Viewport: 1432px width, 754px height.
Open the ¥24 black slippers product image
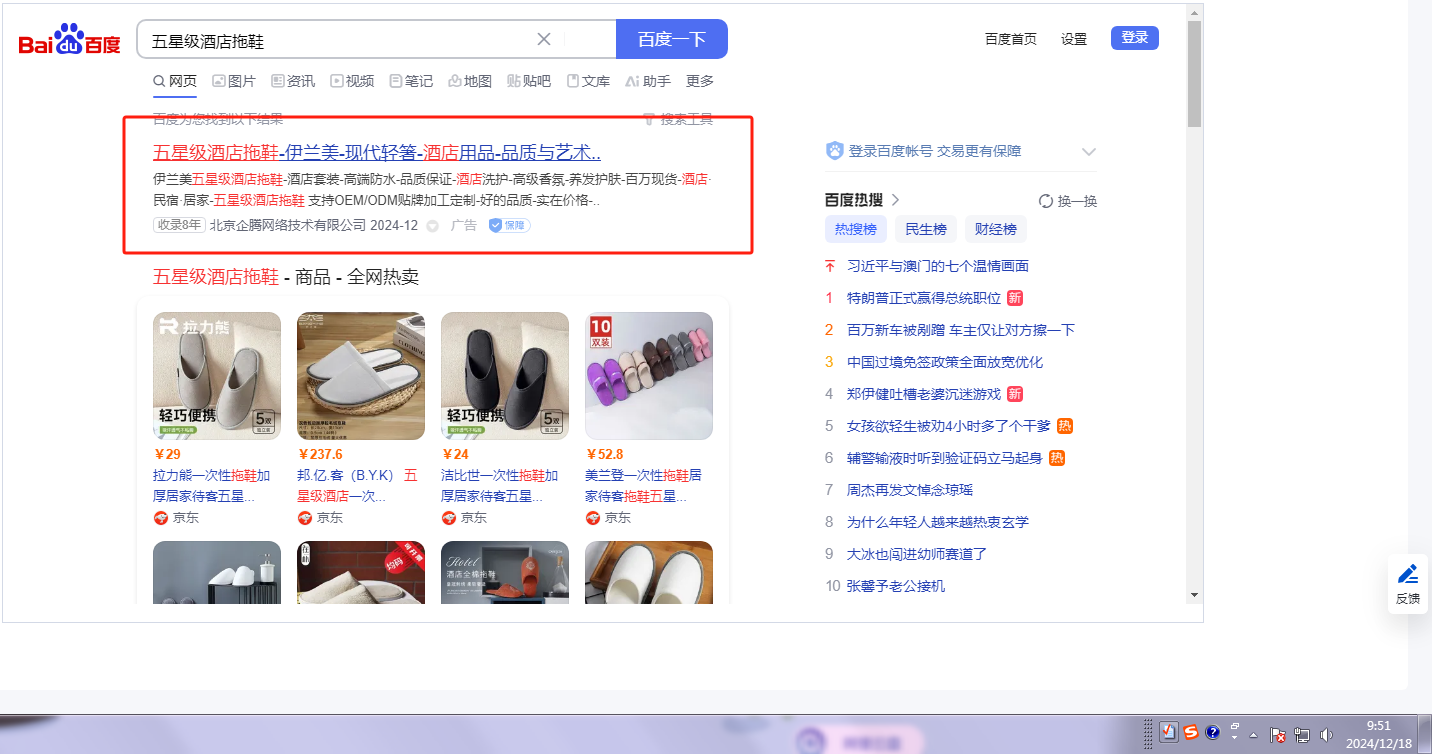[x=505, y=376]
